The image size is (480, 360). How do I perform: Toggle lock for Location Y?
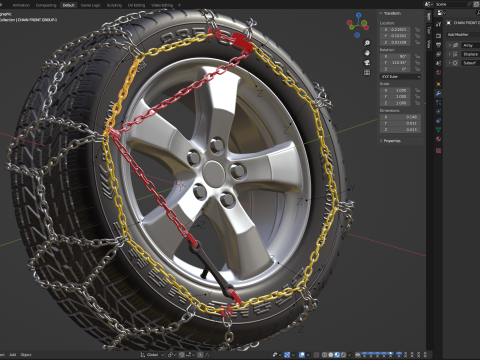coord(417,36)
